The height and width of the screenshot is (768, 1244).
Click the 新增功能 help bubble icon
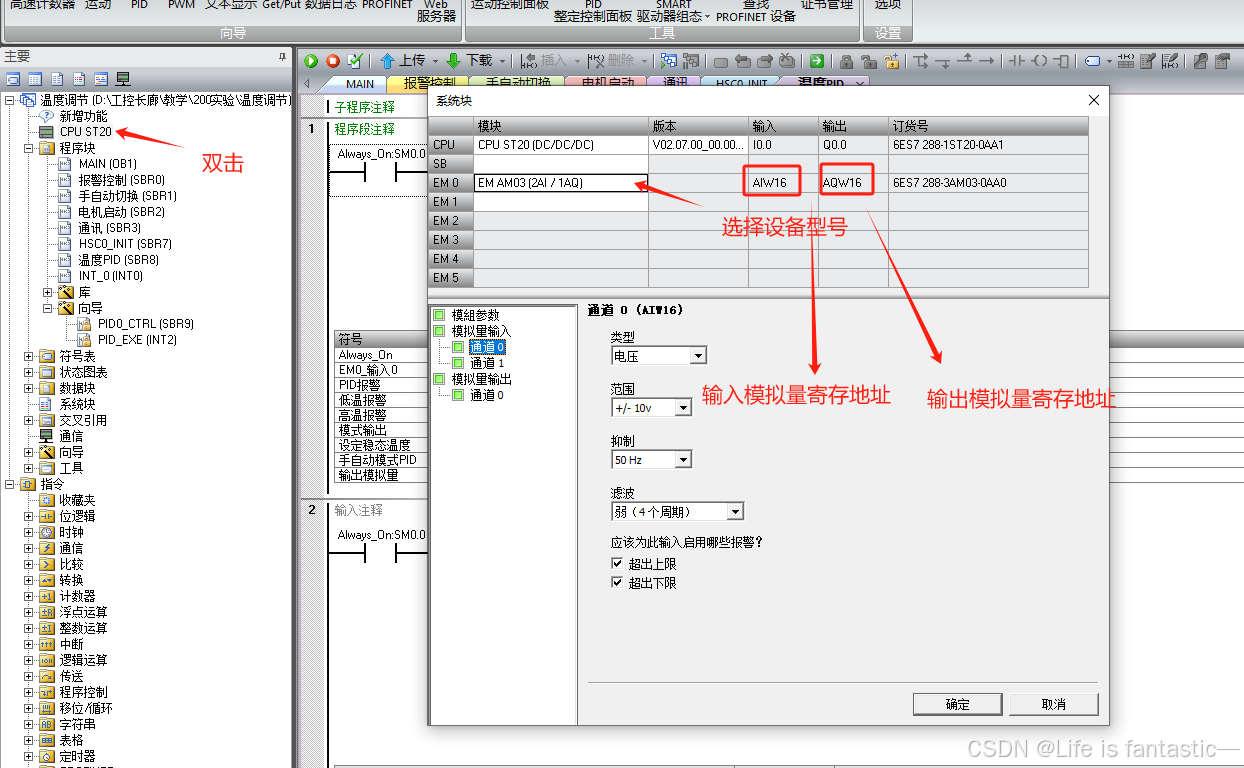tap(45, 116)
